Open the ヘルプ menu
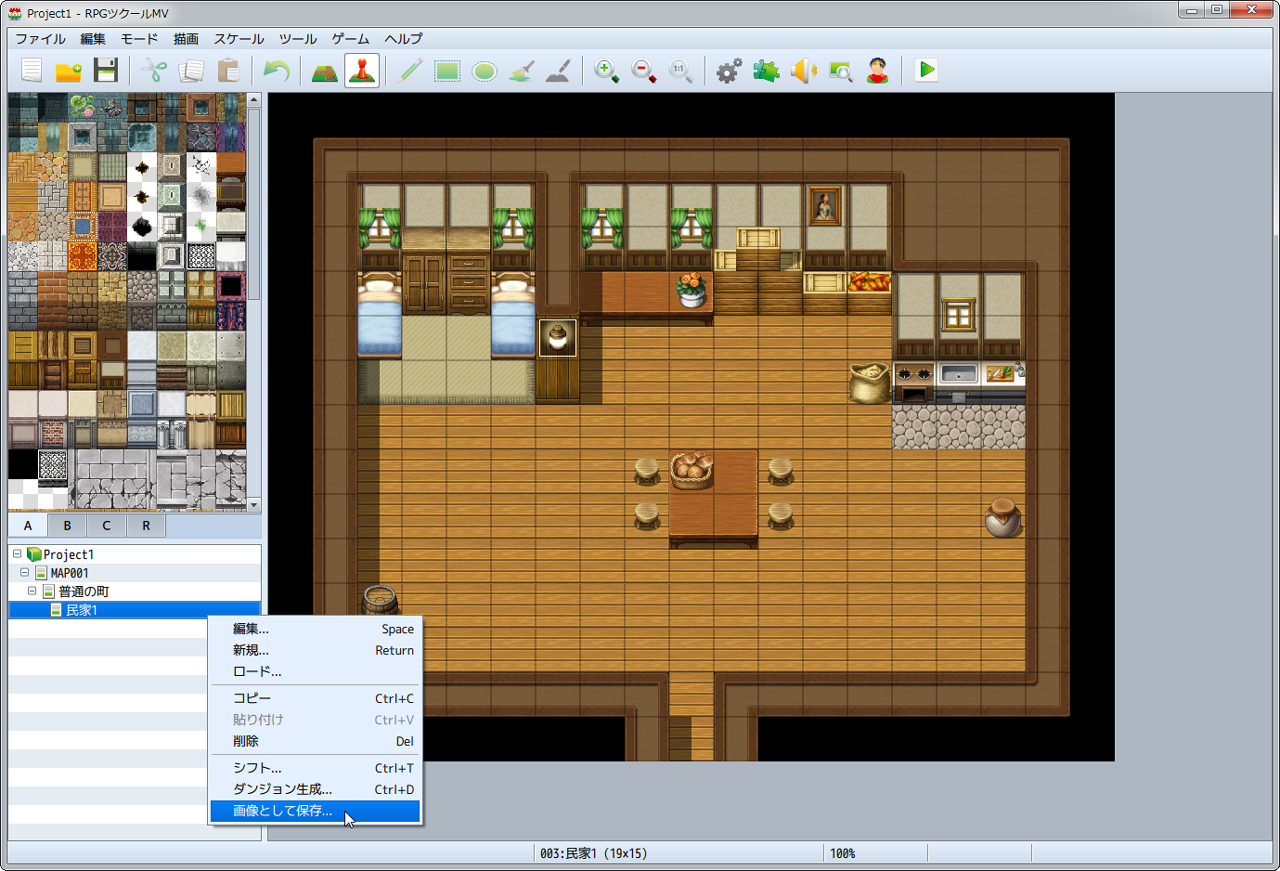The height and width of the screenshot is (871, 1280). 404,39
